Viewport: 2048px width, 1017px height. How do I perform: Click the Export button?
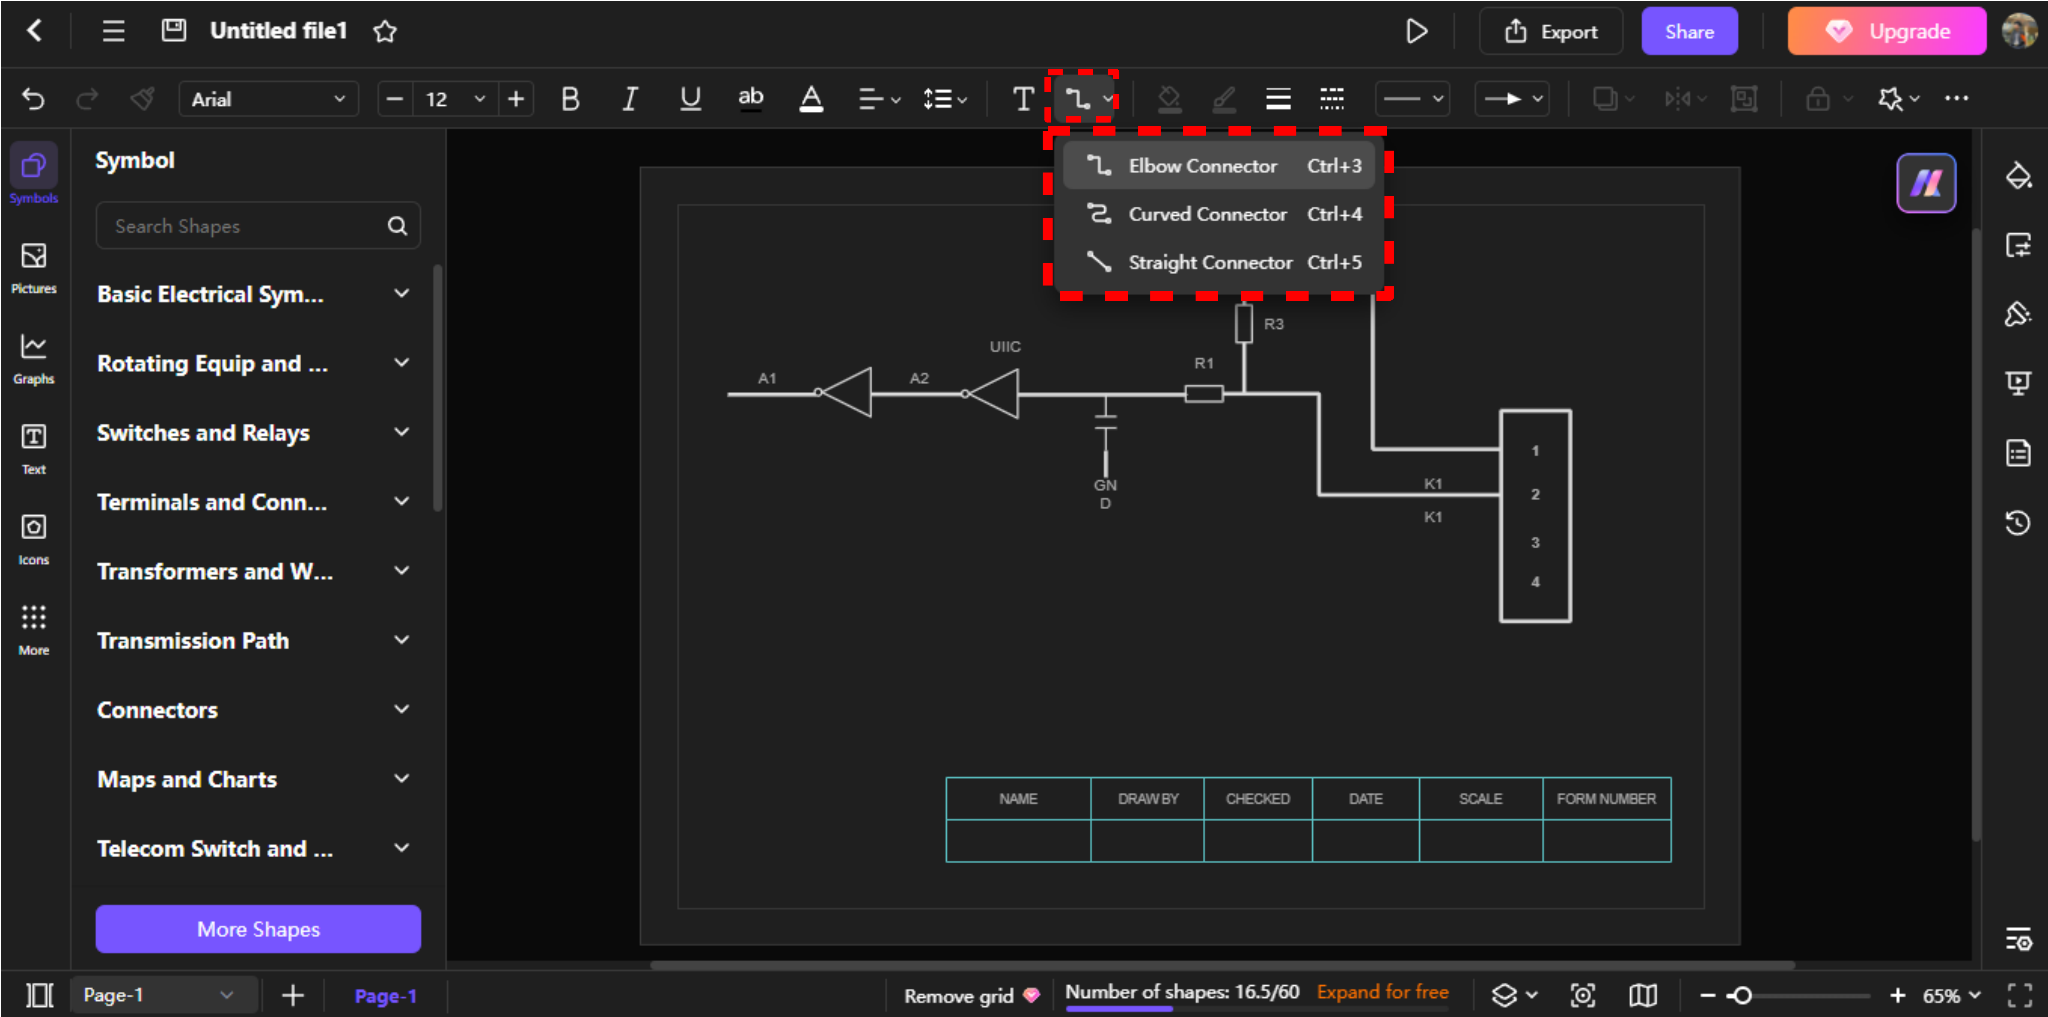tap(1552, 32)
